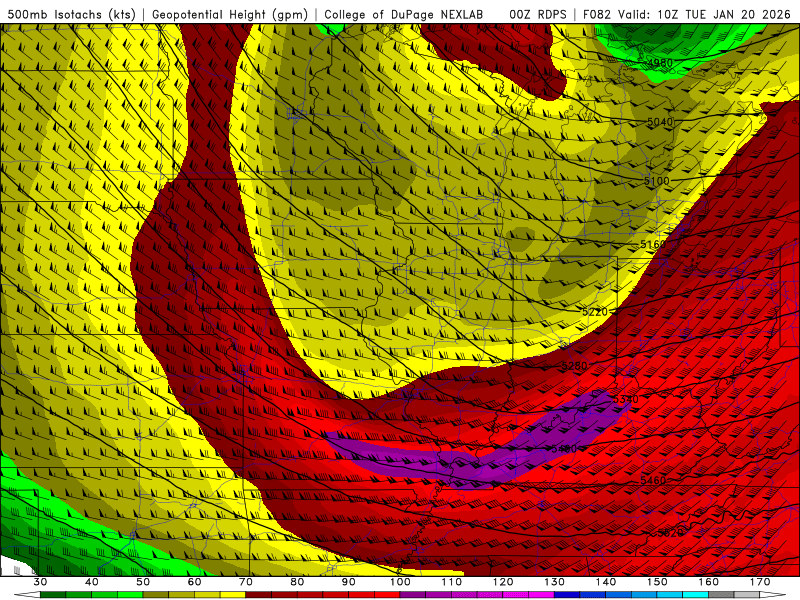Click the 100 tick label on color scale

(x=400, y=582)
